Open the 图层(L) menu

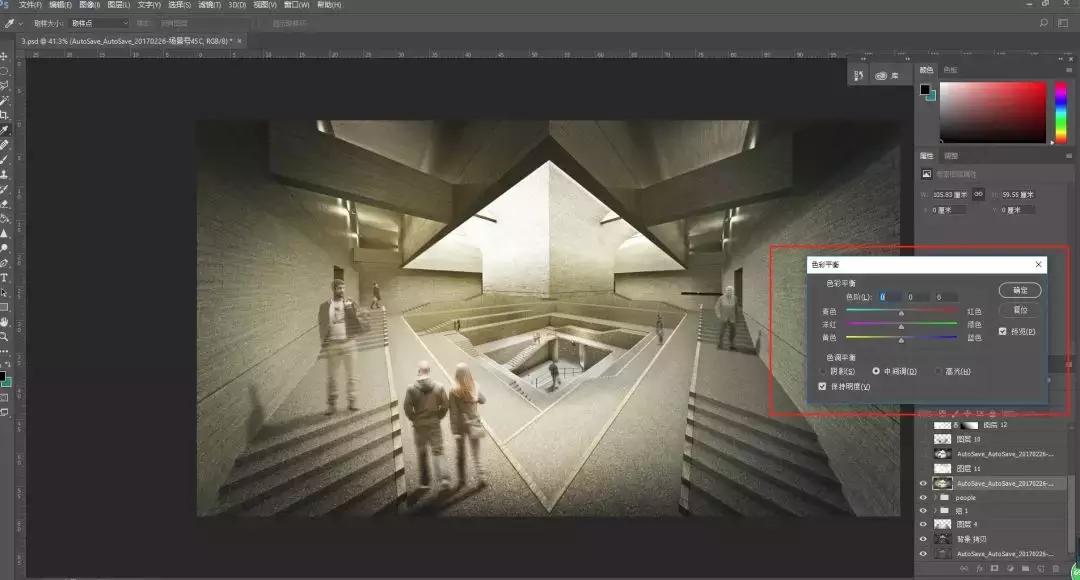click(x=118, y=5)
